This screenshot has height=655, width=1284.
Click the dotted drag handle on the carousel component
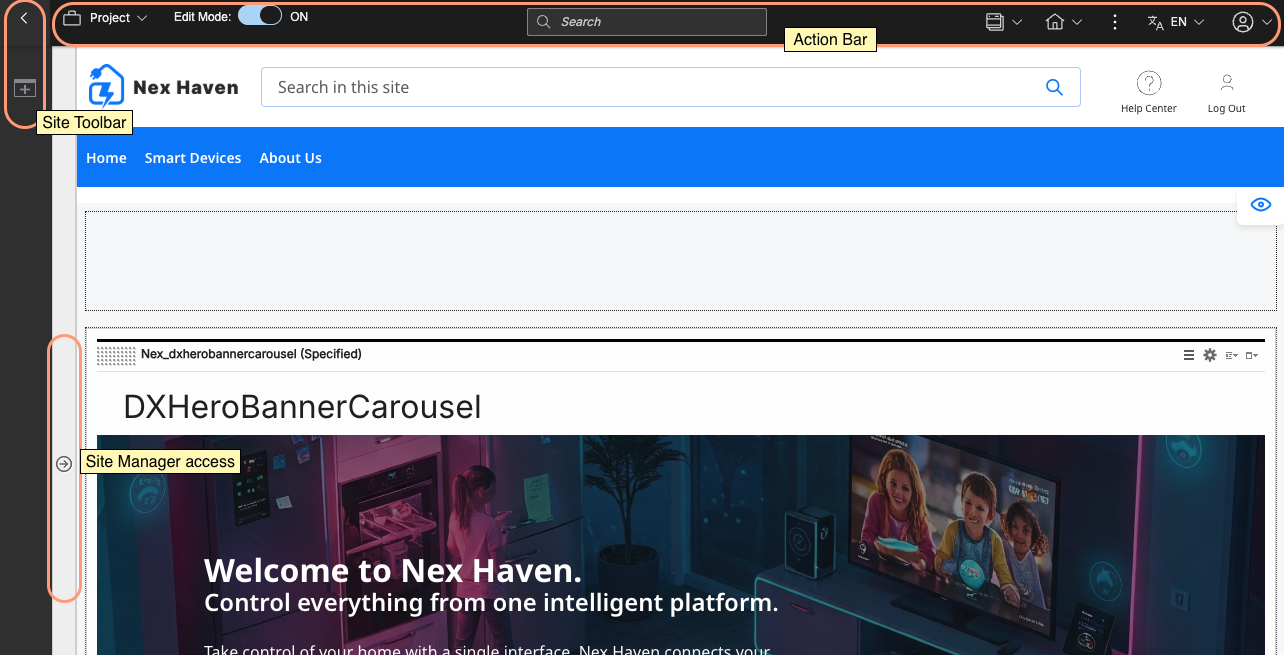point(115,354)
